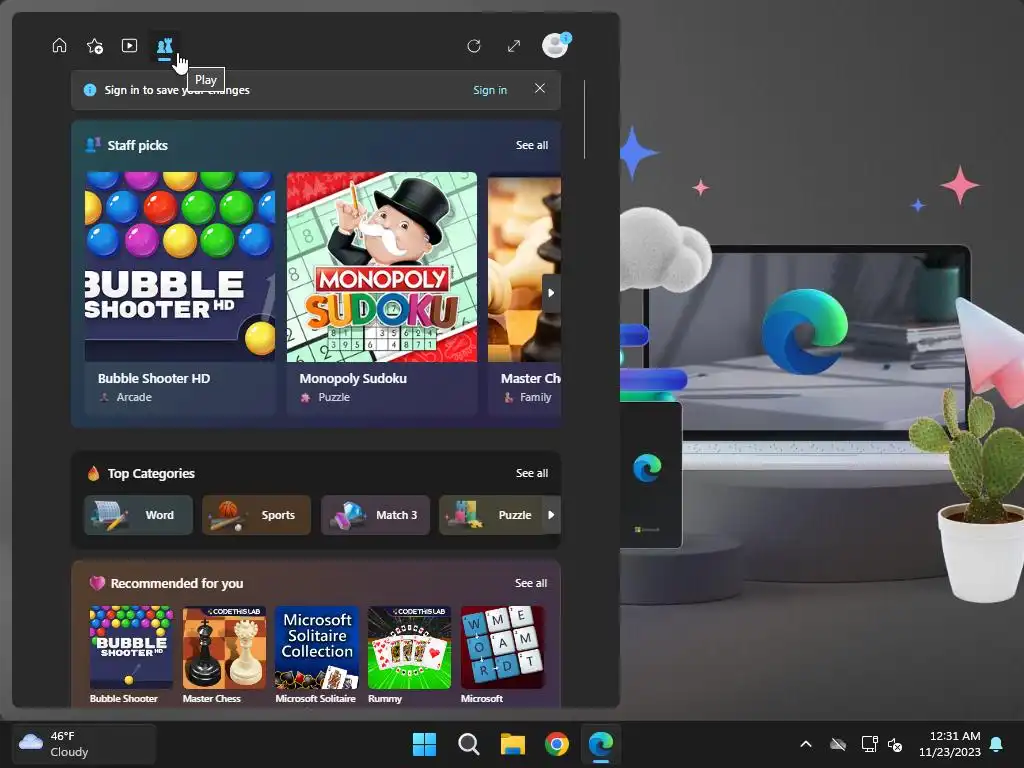Click the Top Categories heading

151,473
